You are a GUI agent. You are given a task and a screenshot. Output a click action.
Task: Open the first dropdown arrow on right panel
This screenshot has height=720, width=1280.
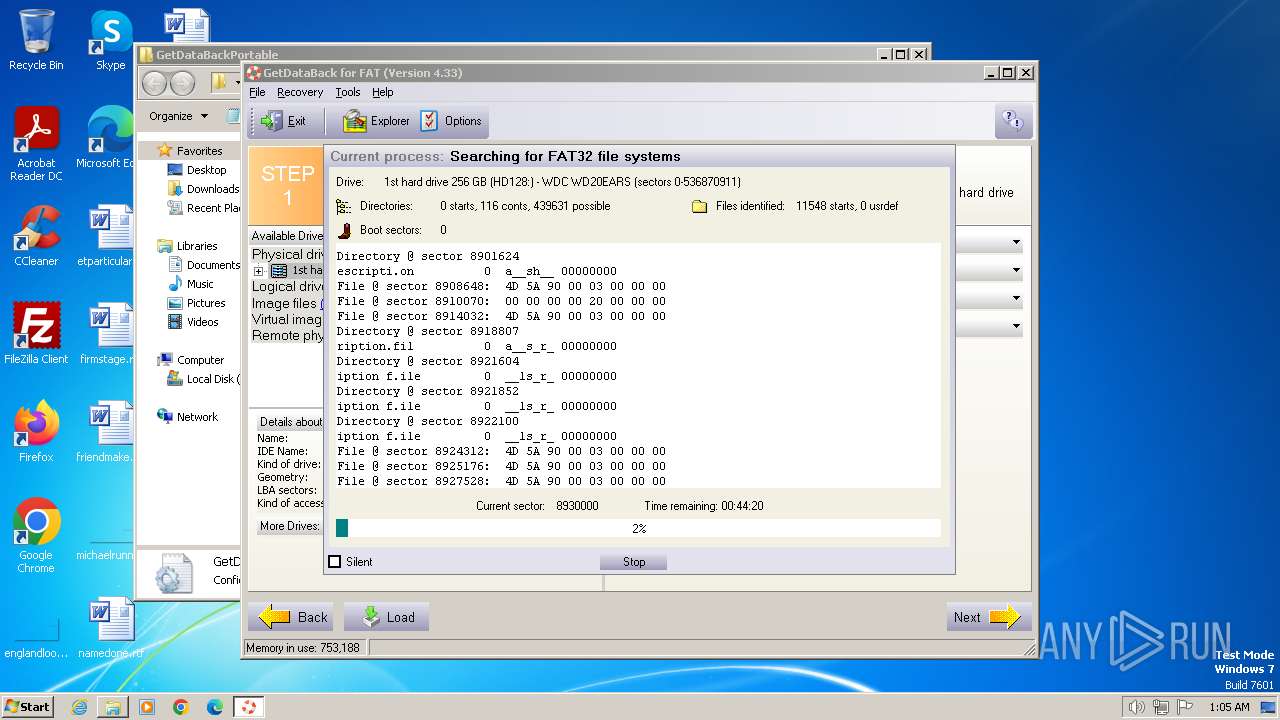click(x=1016, y=242)
